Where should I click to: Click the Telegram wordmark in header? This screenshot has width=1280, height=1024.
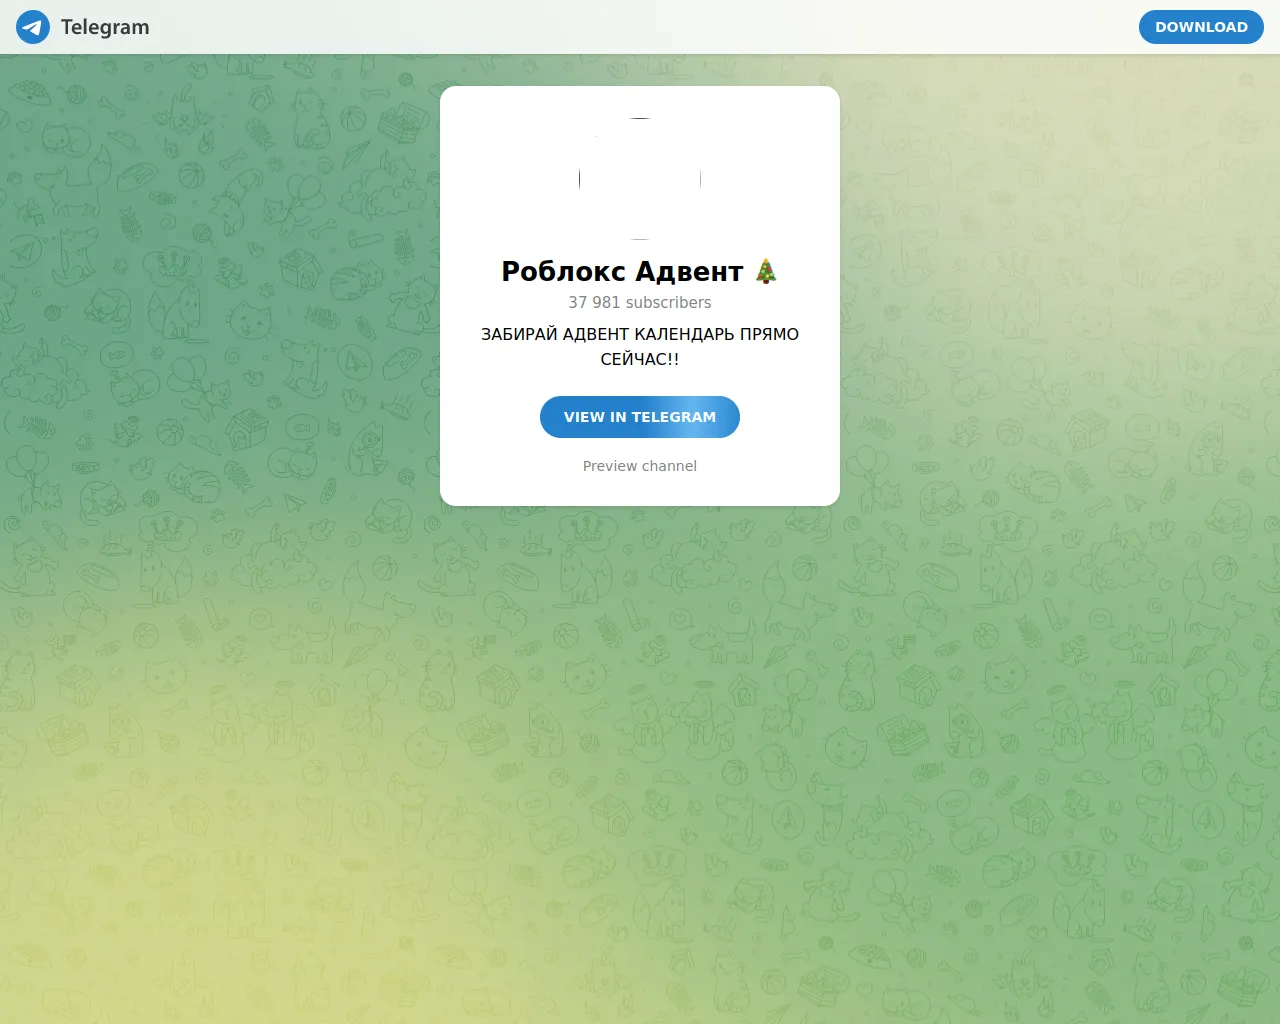coord(105,27)
